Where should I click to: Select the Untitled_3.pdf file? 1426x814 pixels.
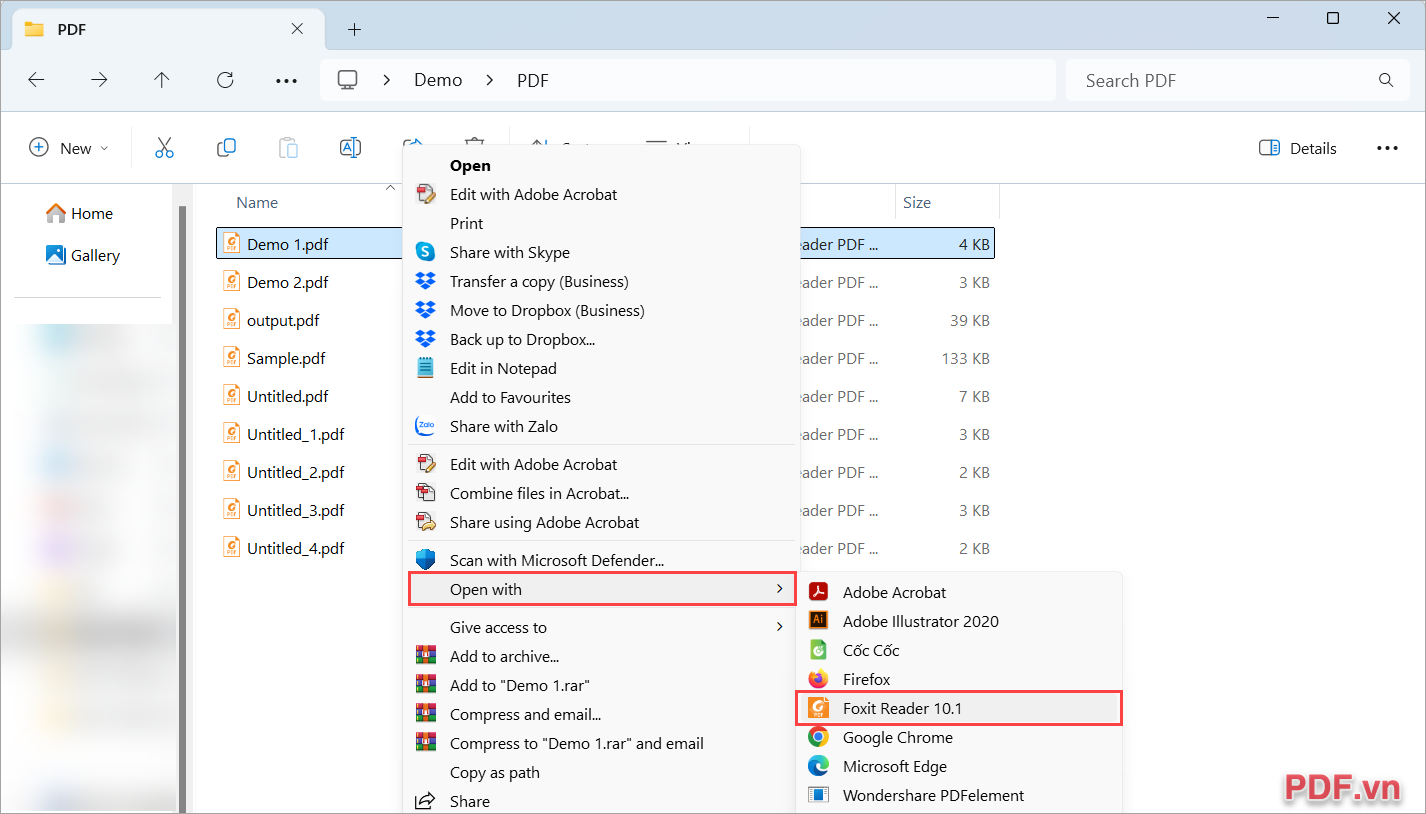[x=296, y=510]
